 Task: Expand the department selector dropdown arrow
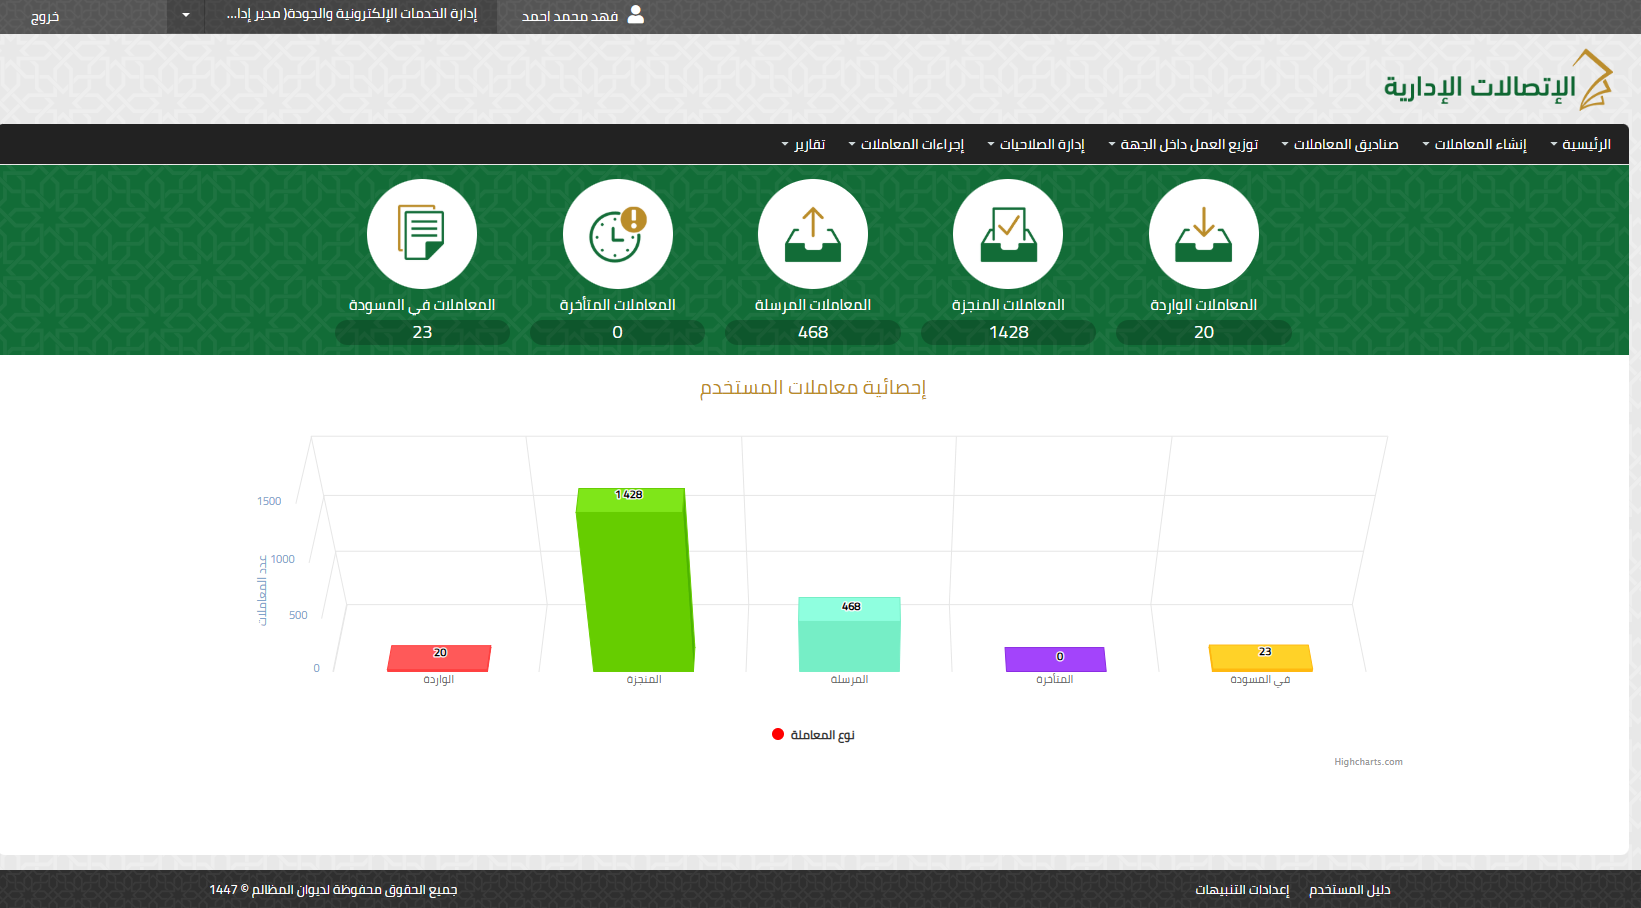tap(186, 16)
